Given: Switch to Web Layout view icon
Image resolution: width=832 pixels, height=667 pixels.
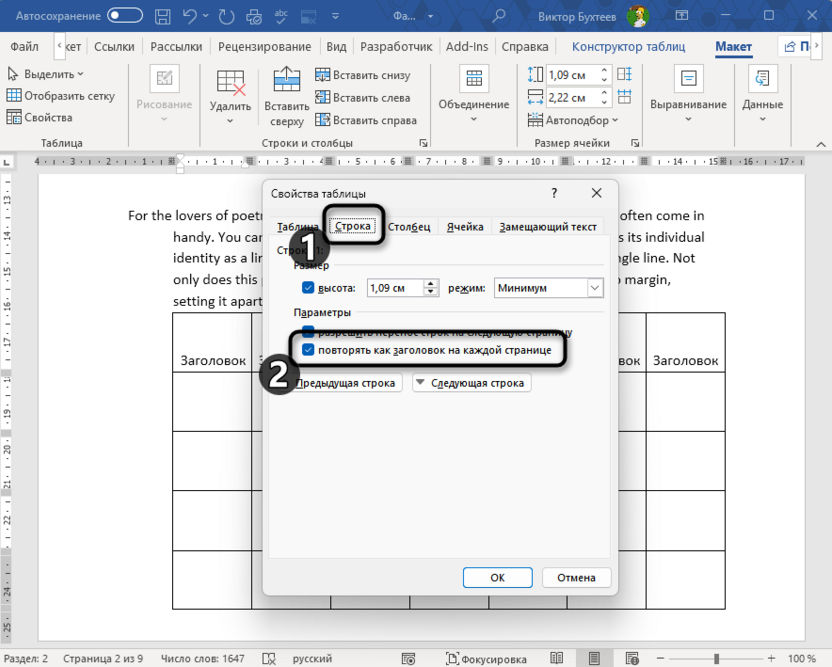Looking at the screenshot, I should tap(632, 659).
